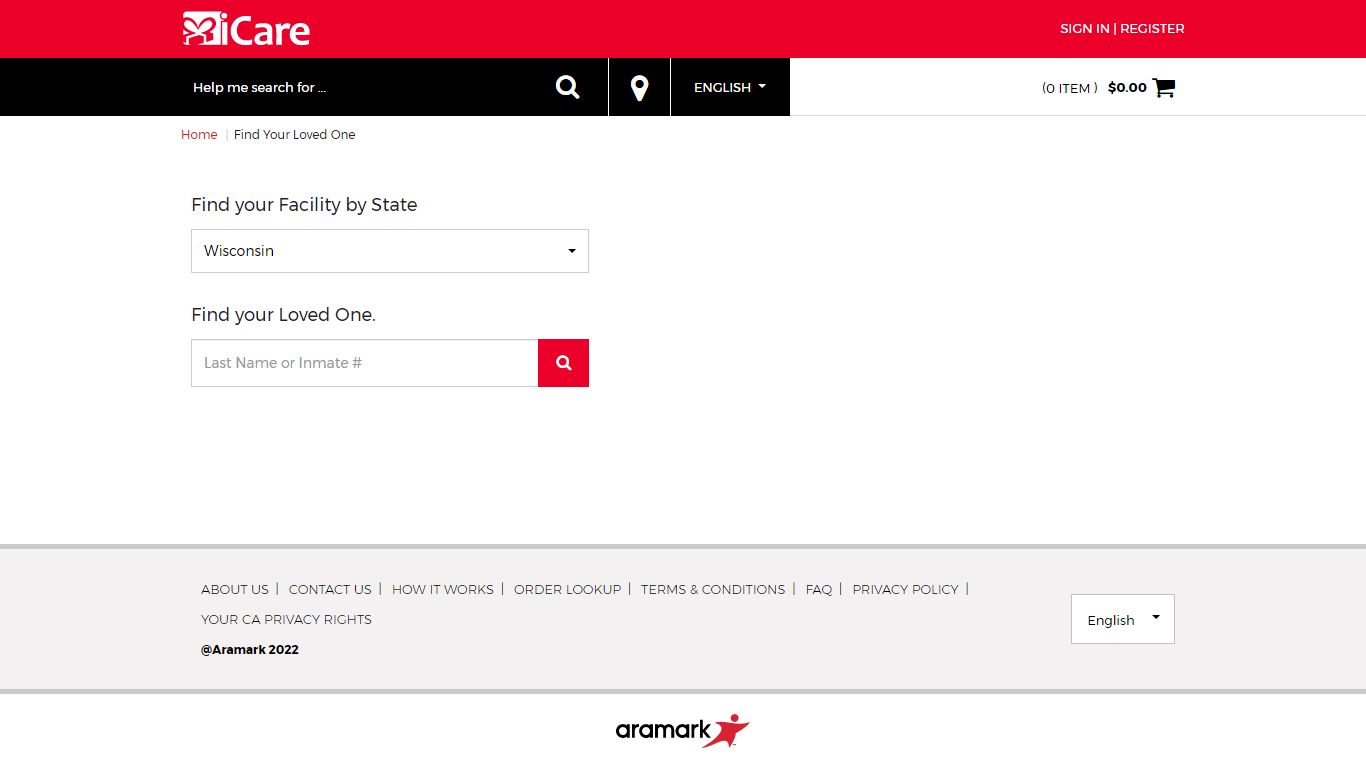Click the Aramark logo in footer
1366x768 pixels.
(683, 730)
